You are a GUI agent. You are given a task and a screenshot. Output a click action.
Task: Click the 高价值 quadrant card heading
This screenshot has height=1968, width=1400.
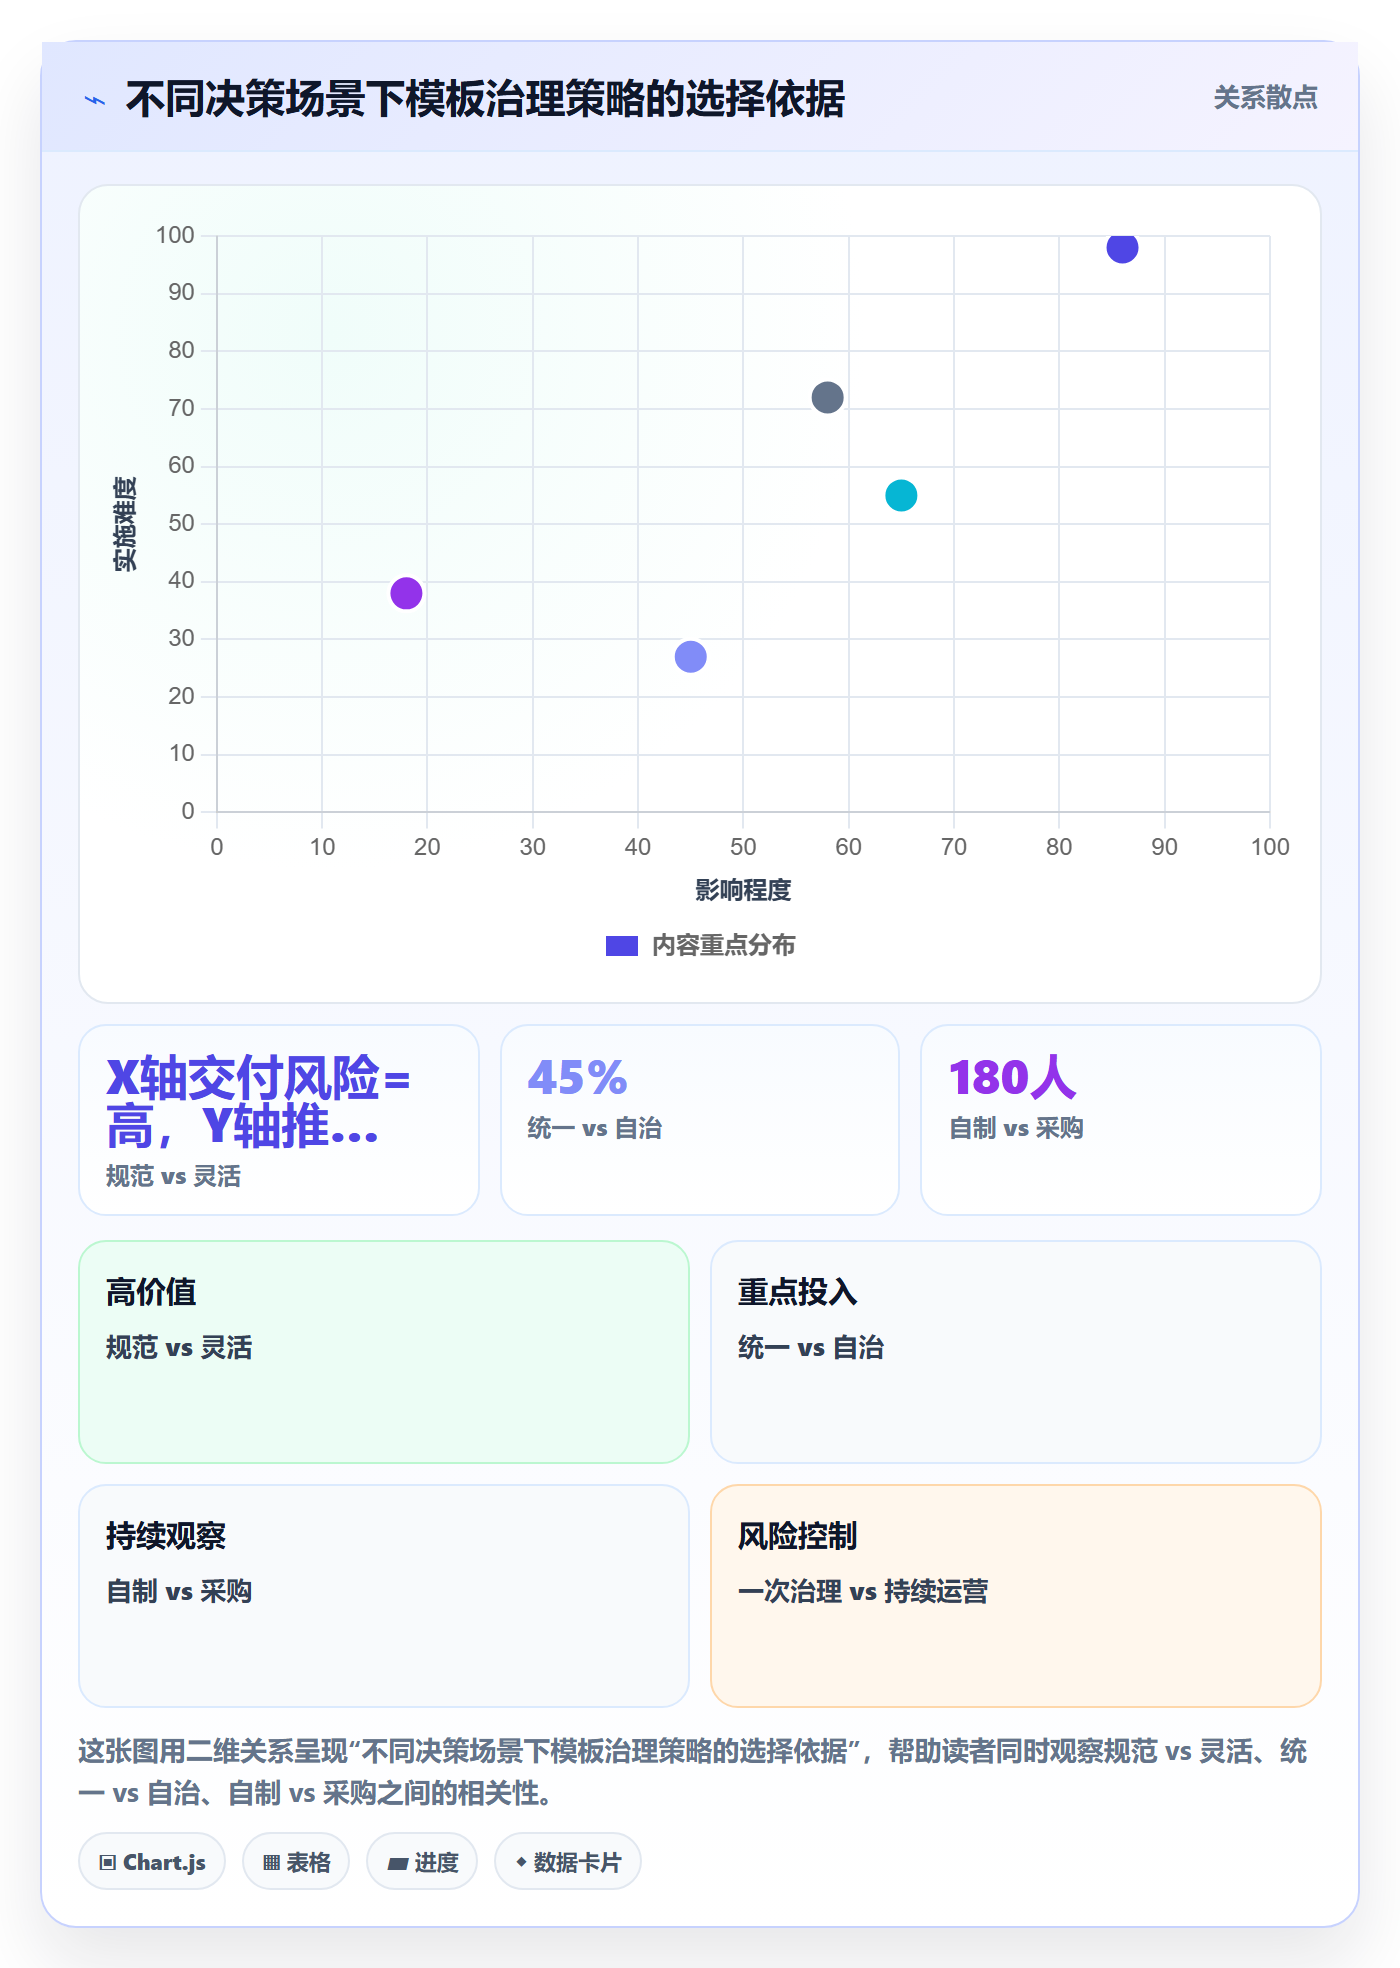point(151,1292)
